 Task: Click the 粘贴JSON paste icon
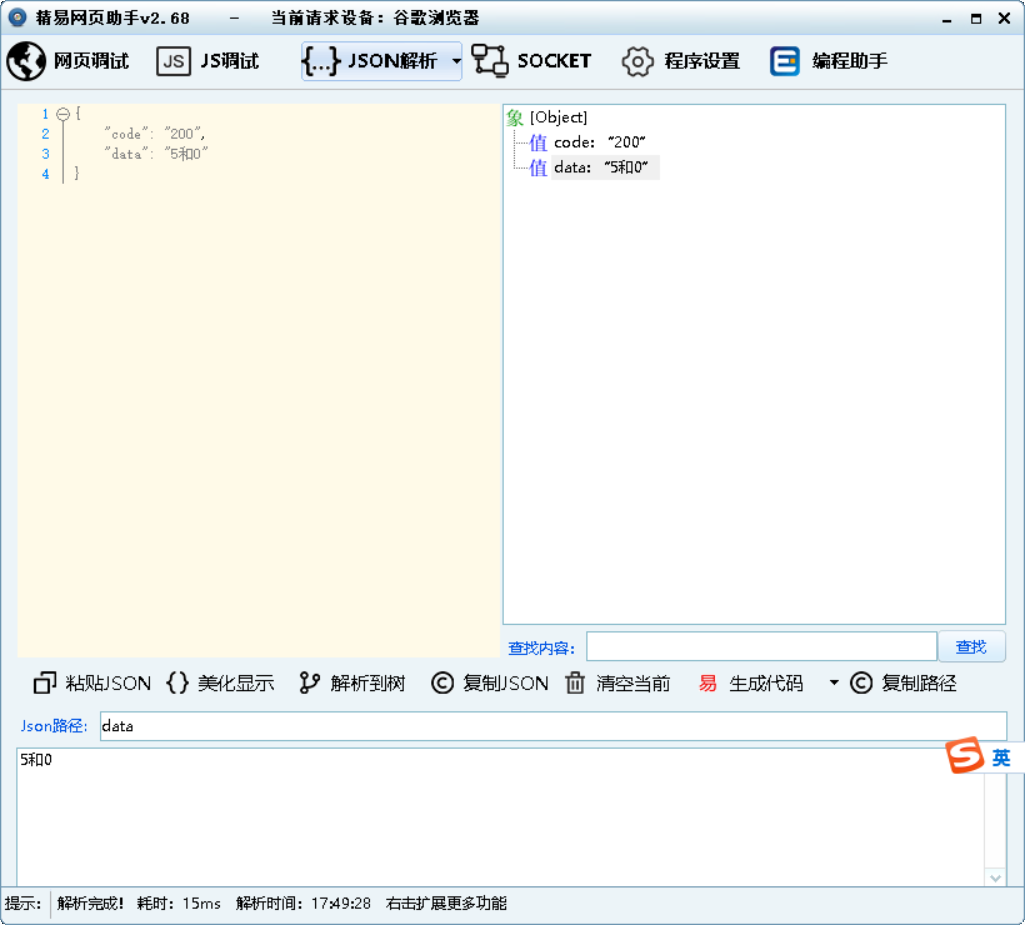45,683
